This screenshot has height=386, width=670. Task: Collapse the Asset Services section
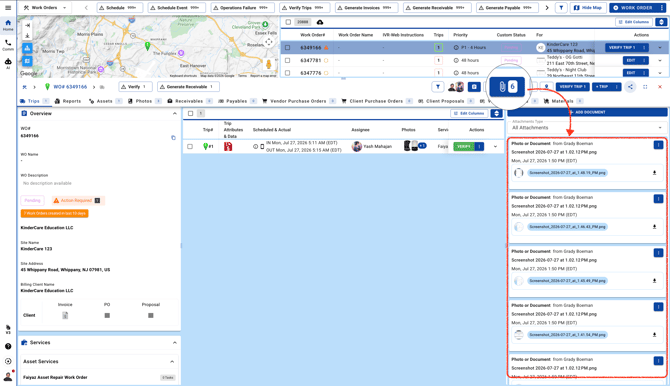pos(172,362)
